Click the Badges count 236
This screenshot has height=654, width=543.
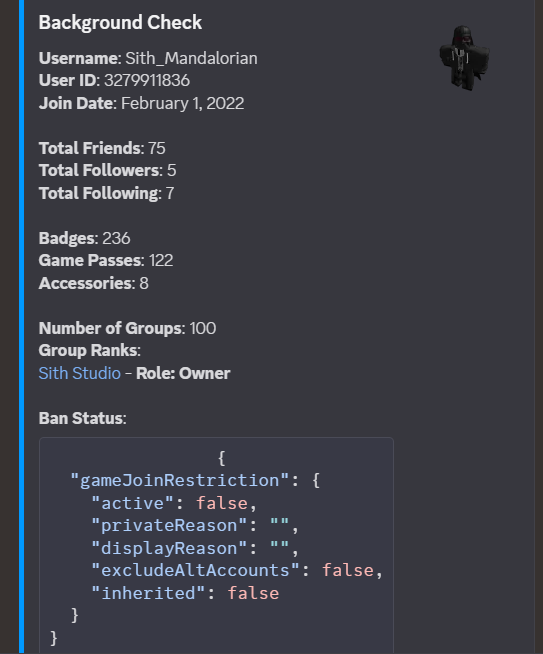point(116,238)
